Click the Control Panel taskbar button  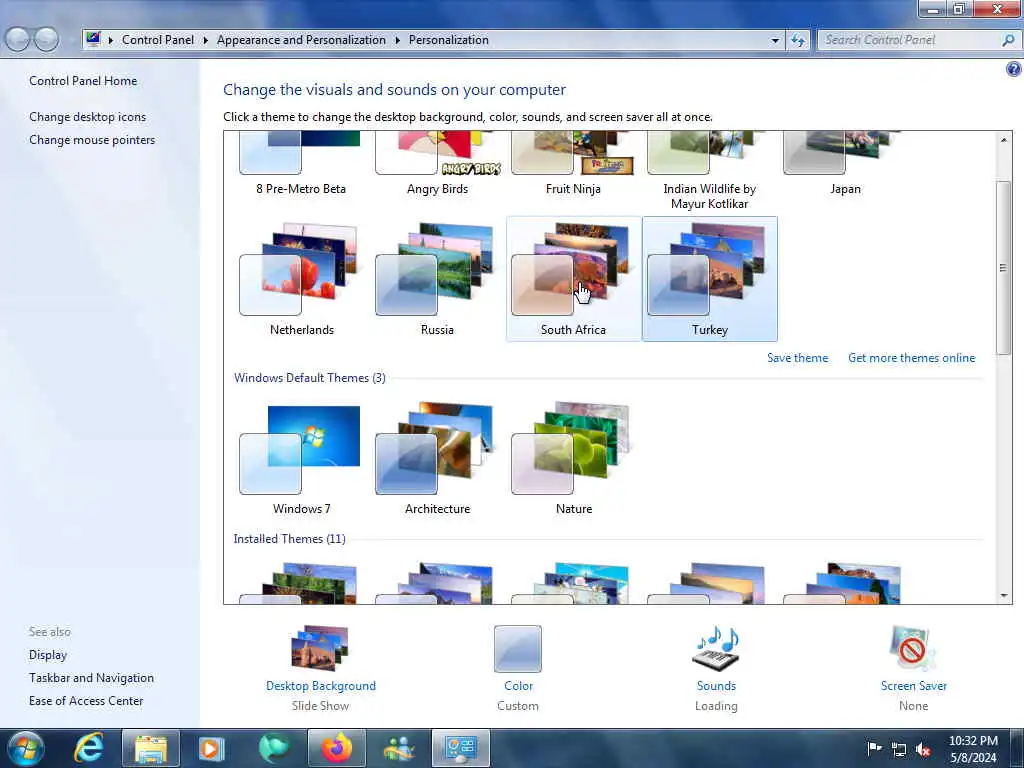click(460, 748)
